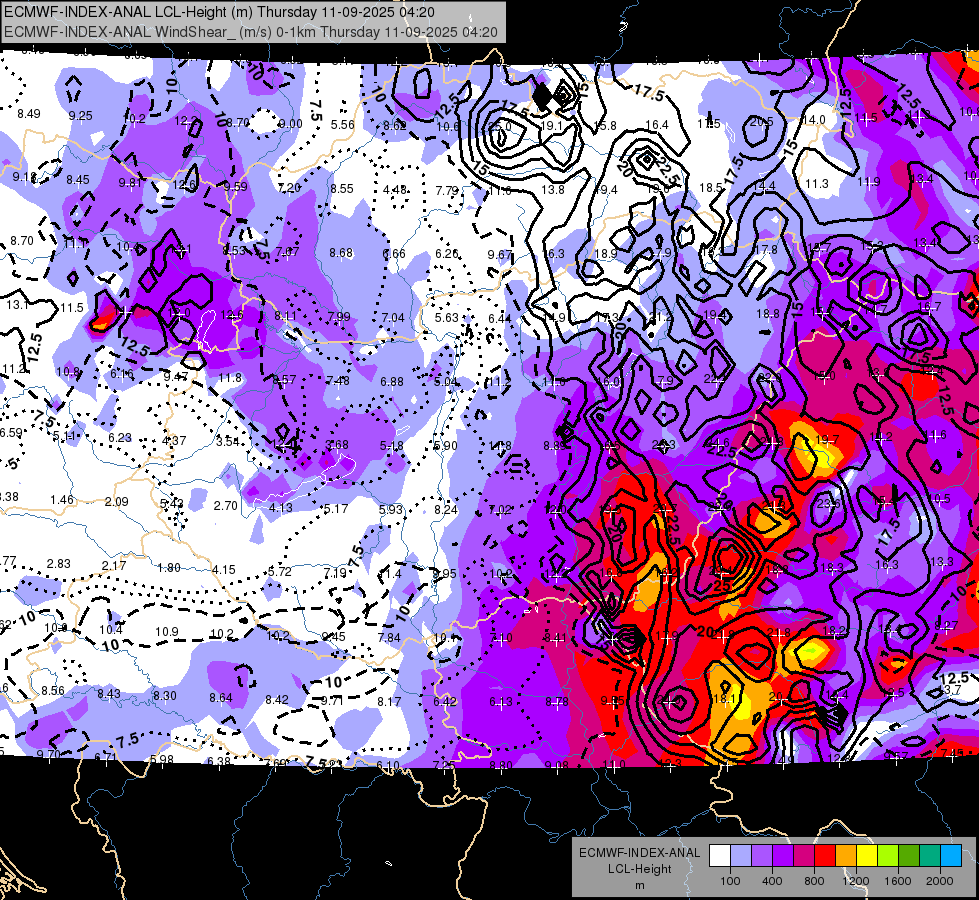Click the contour label 25
Image resolution: width=979 pixels, height=900 pixels.
click(x=721, y=586)
